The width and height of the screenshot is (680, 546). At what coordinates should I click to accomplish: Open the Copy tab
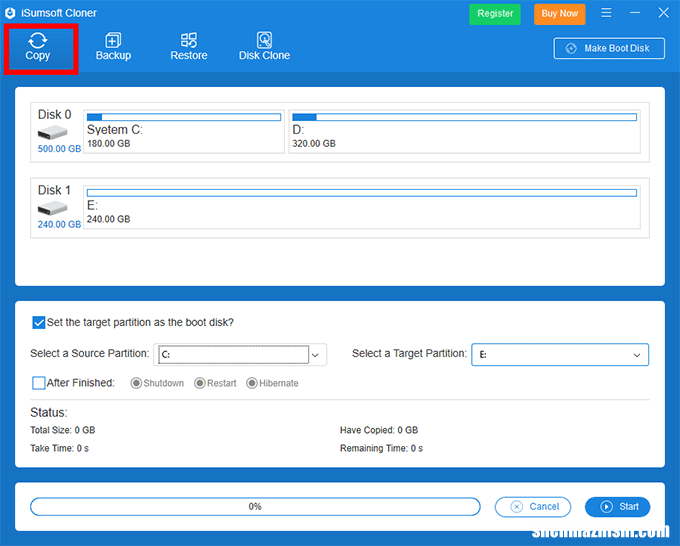[x=38, y=47]
